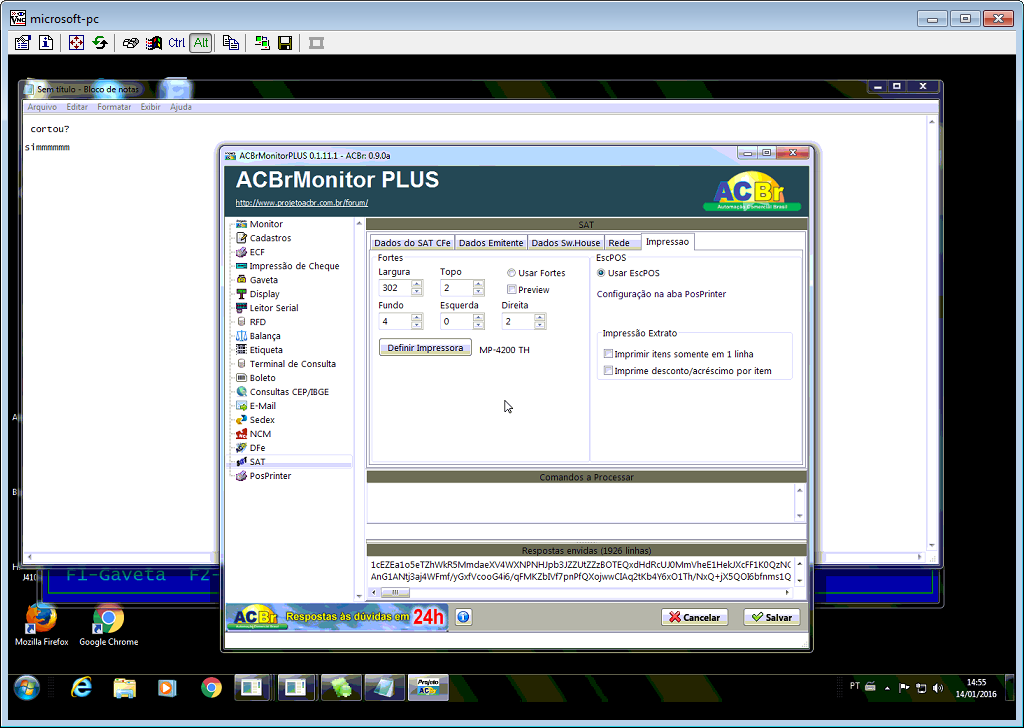Request screen refresh in VNC toolbar
1024x728 pixels.
tap(100, 43)
